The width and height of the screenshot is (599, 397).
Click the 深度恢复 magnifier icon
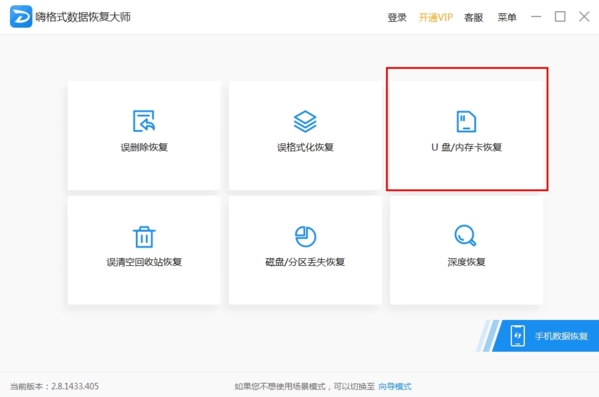click(465, 235)
